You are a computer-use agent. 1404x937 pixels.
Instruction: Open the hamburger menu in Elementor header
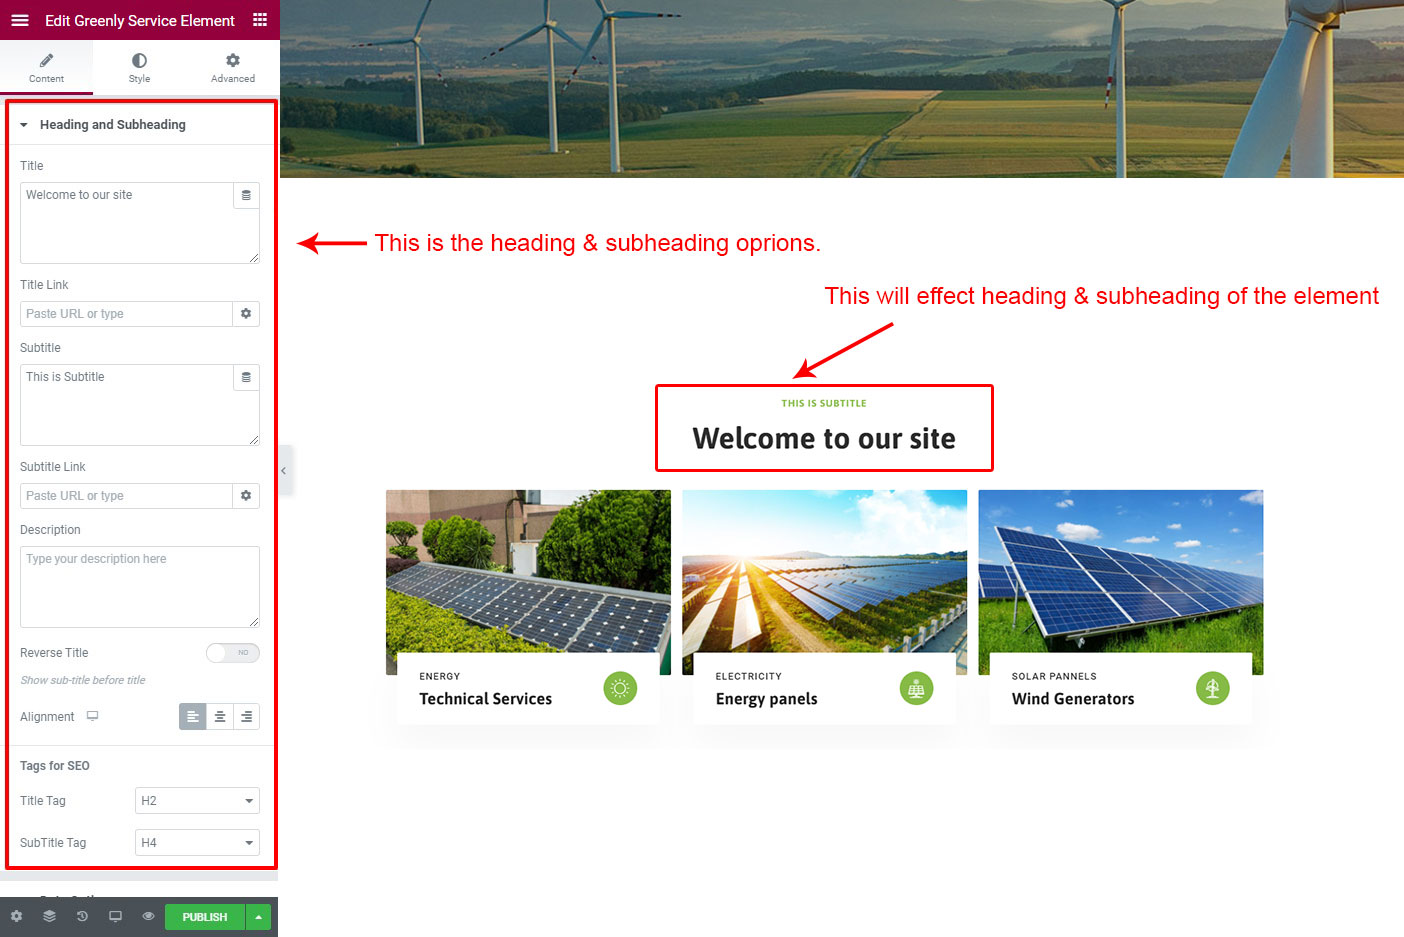coord(20,20)
